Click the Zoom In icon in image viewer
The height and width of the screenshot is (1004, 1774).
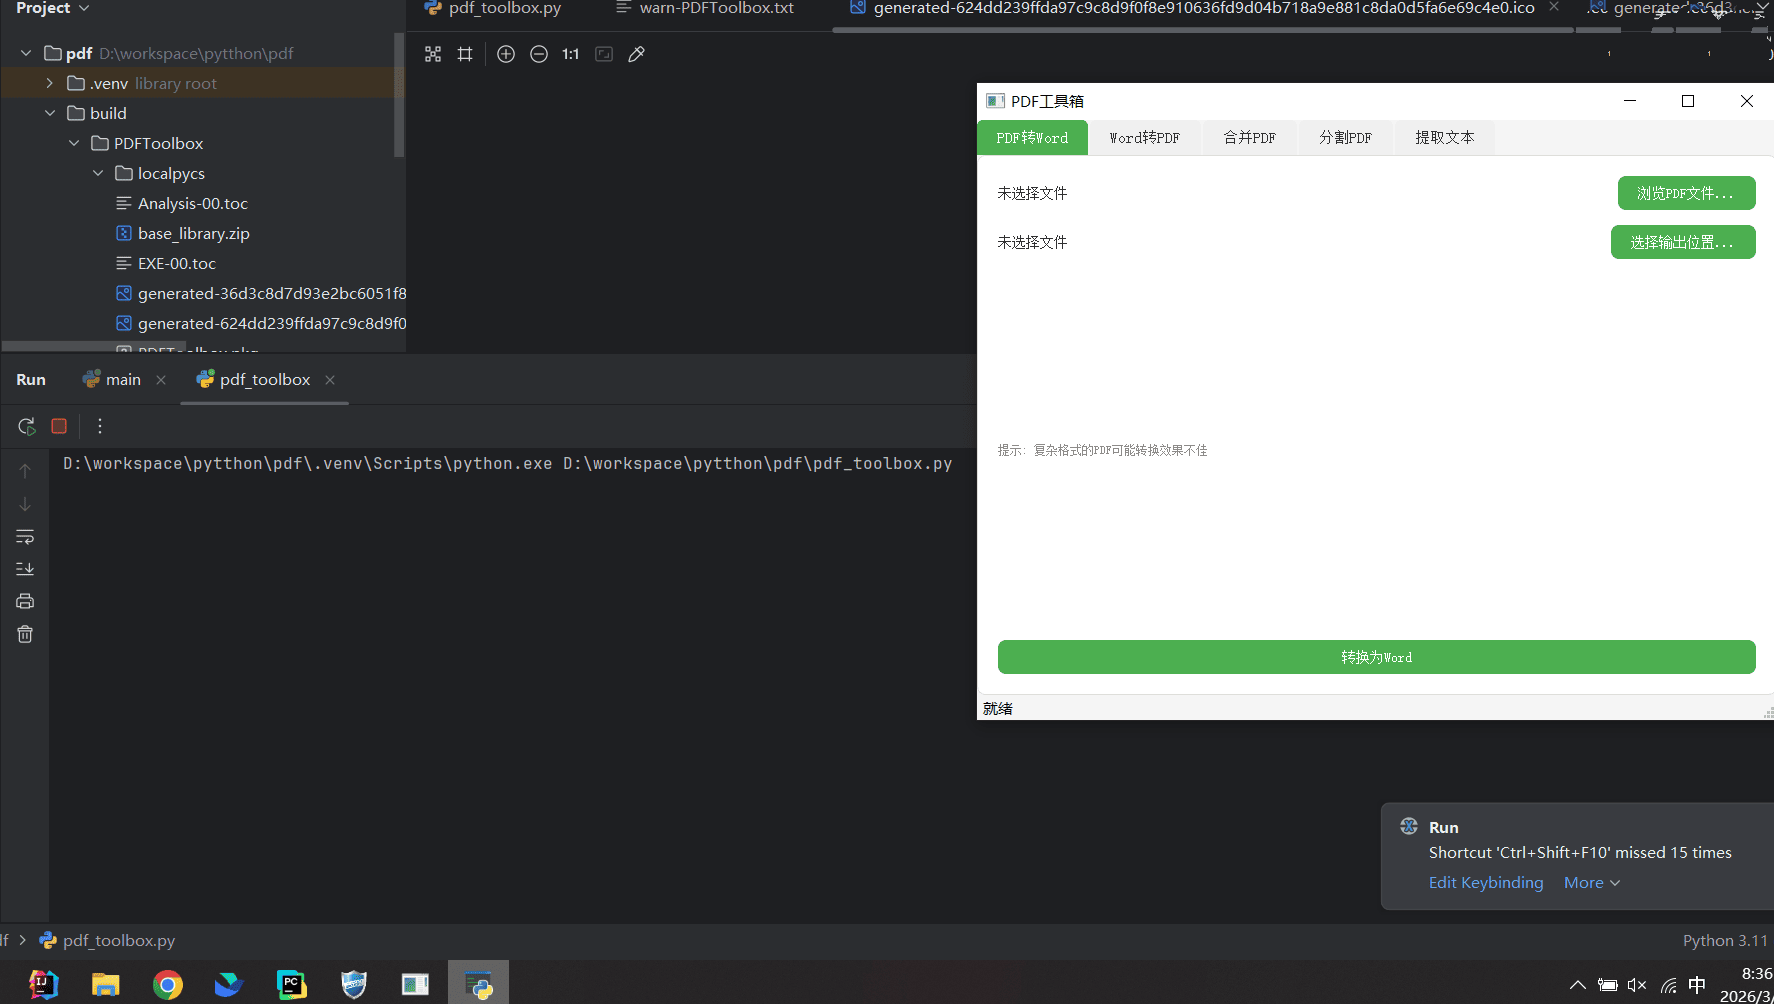(x=506, y=54)
